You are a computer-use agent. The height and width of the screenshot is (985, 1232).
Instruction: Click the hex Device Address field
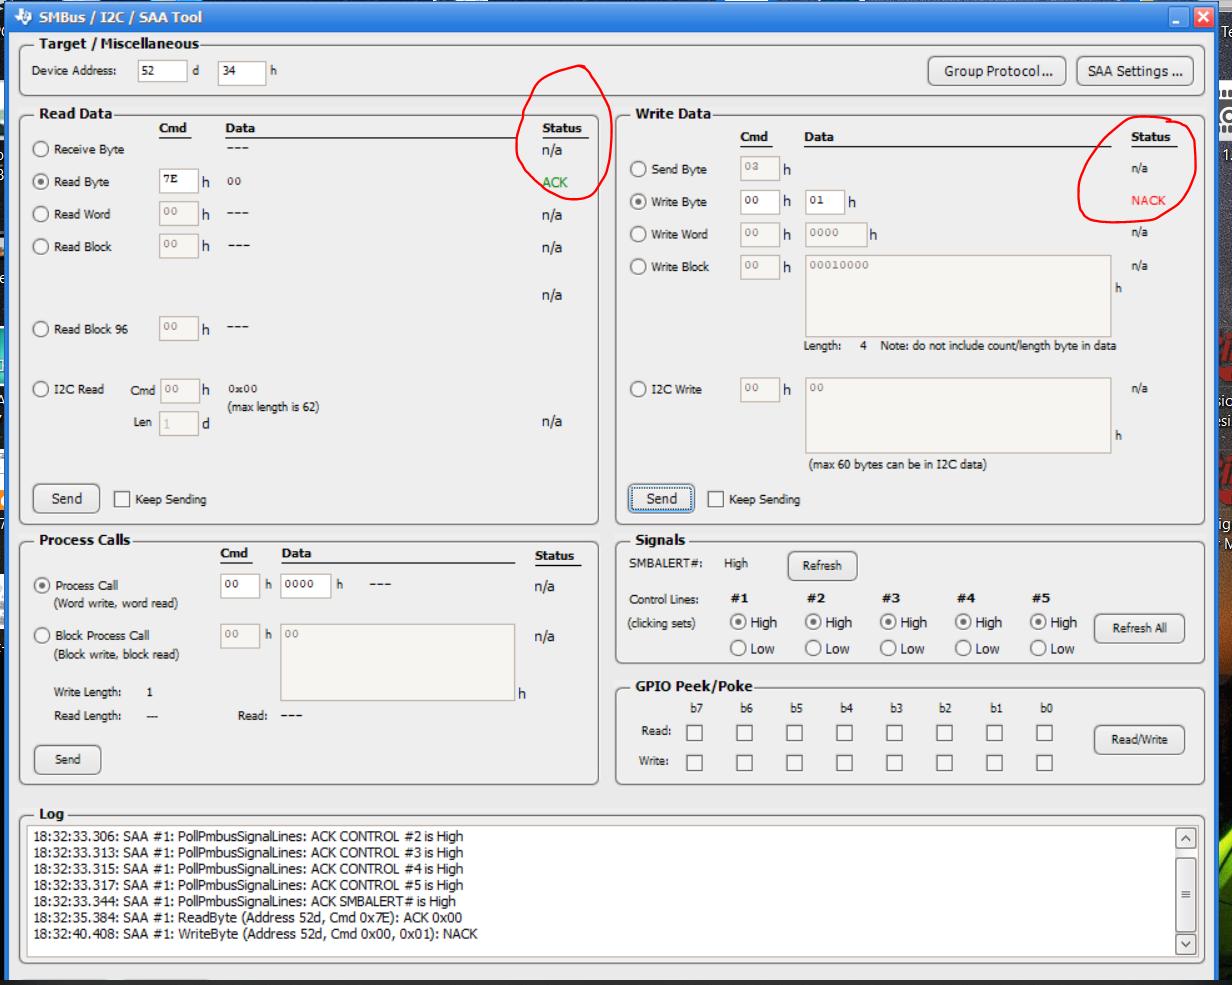241,72
